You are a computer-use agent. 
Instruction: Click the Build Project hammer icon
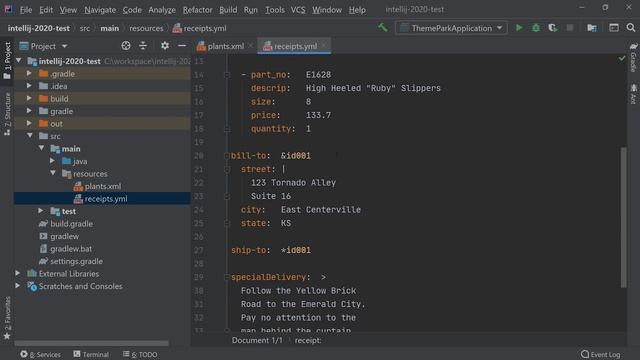click(382, 28)
